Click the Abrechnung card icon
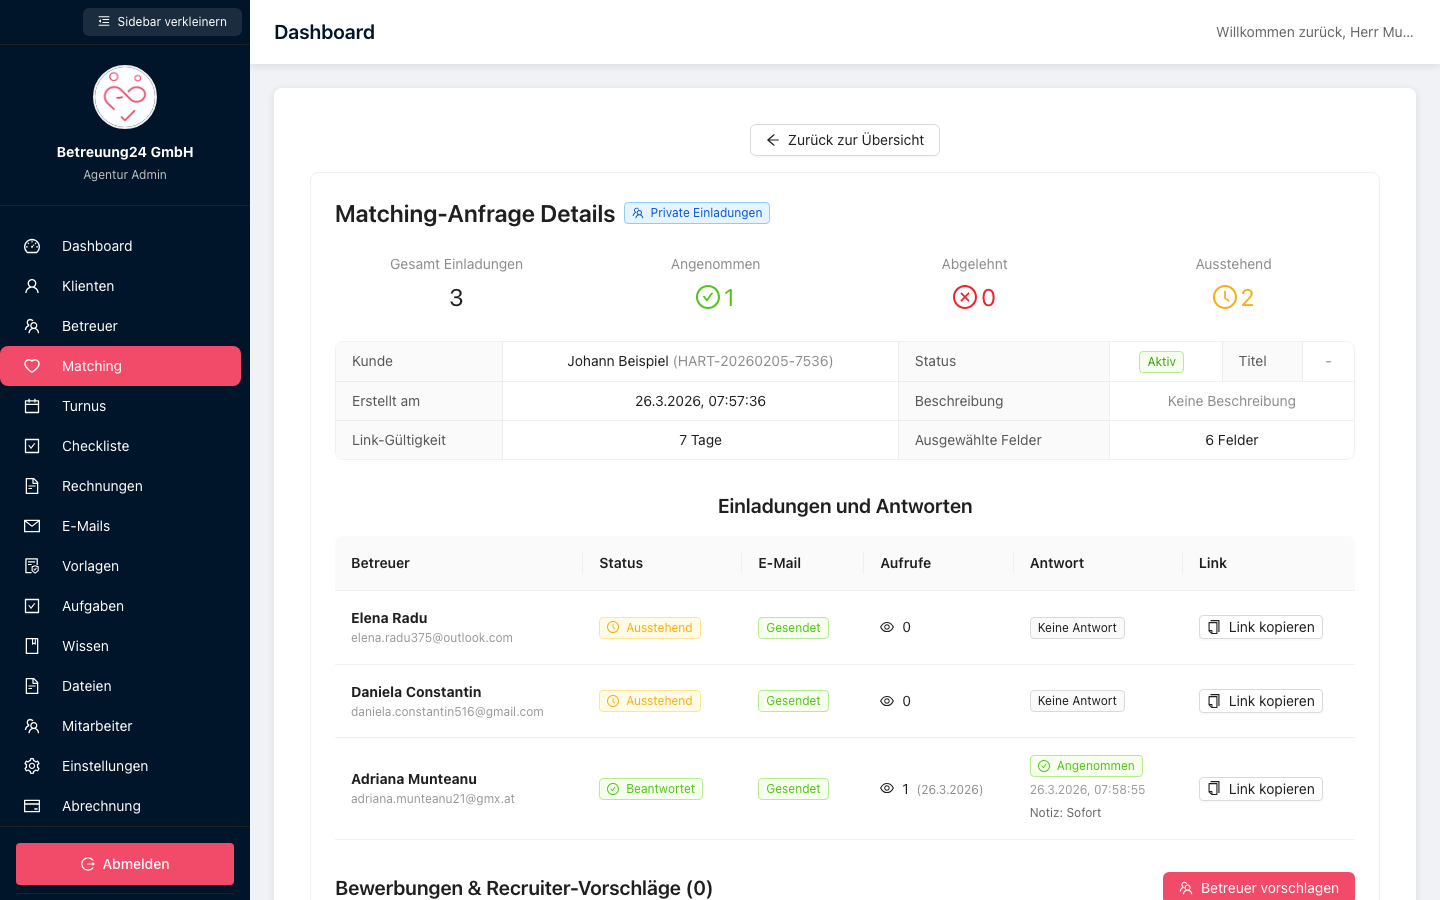This screenshot has width=1440, height=900. click(x=32, y=806)
